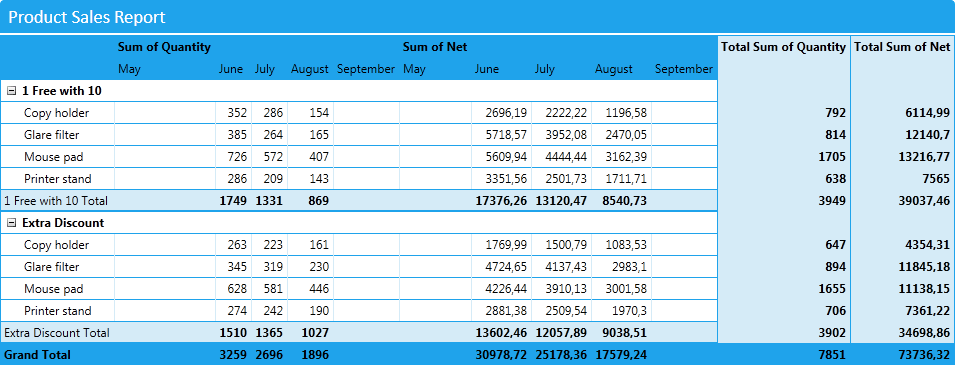Collapse the 1 Free with 10 group
Viewport: 955px width, 365px height.
(11, 91)
